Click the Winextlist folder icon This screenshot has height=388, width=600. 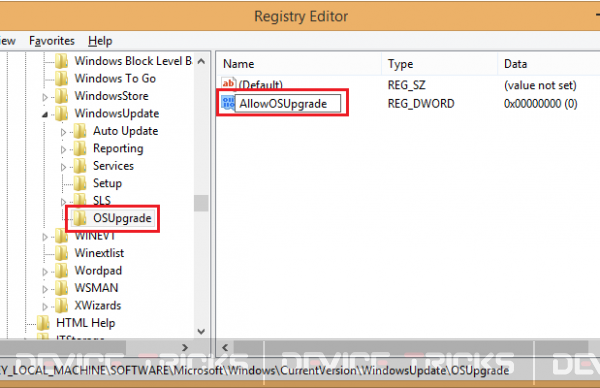[62, 253]
